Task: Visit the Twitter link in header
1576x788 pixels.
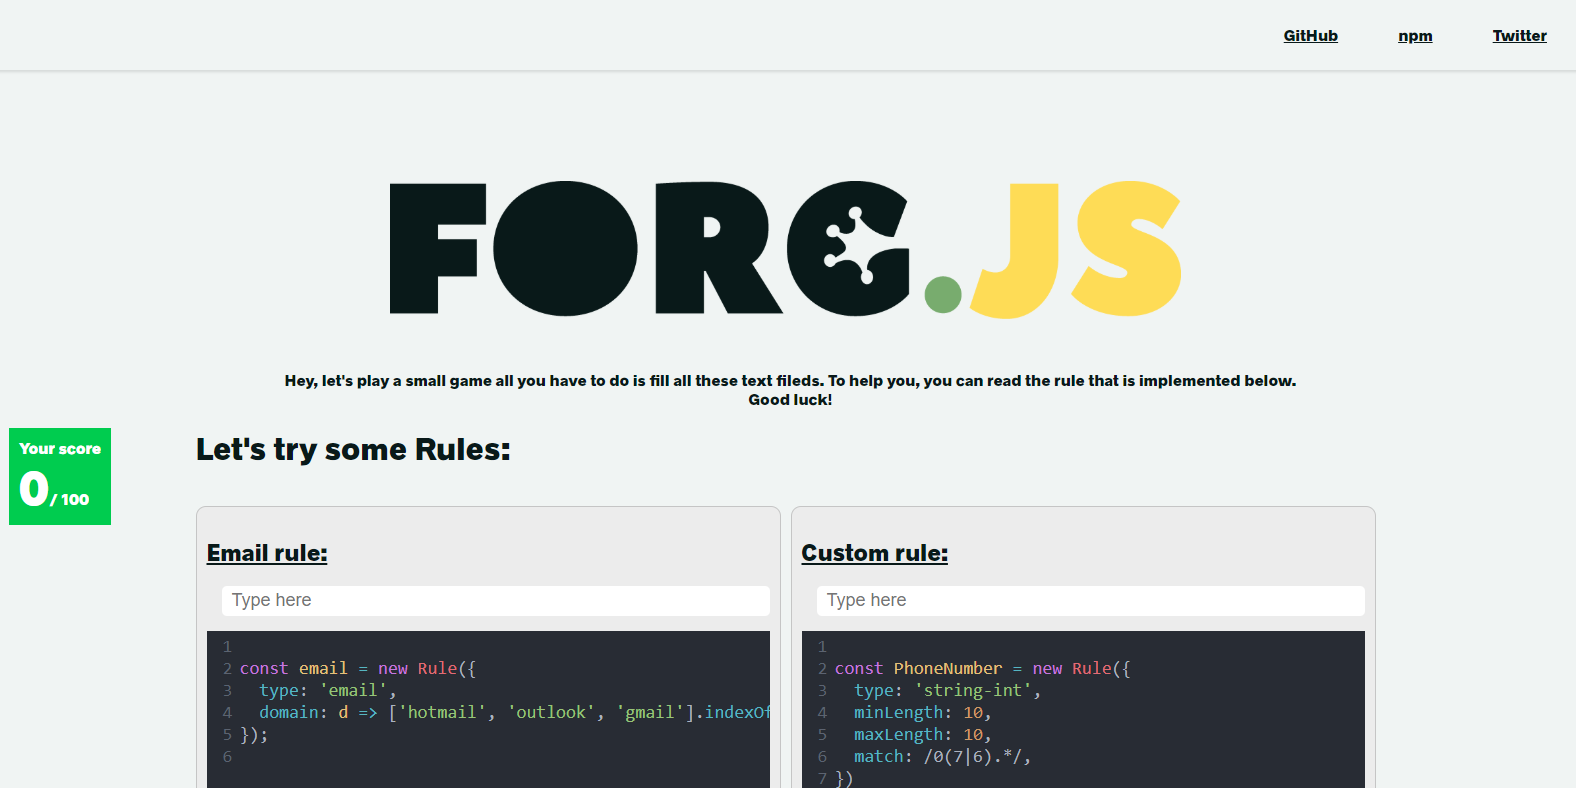Action: [1519, 36]
